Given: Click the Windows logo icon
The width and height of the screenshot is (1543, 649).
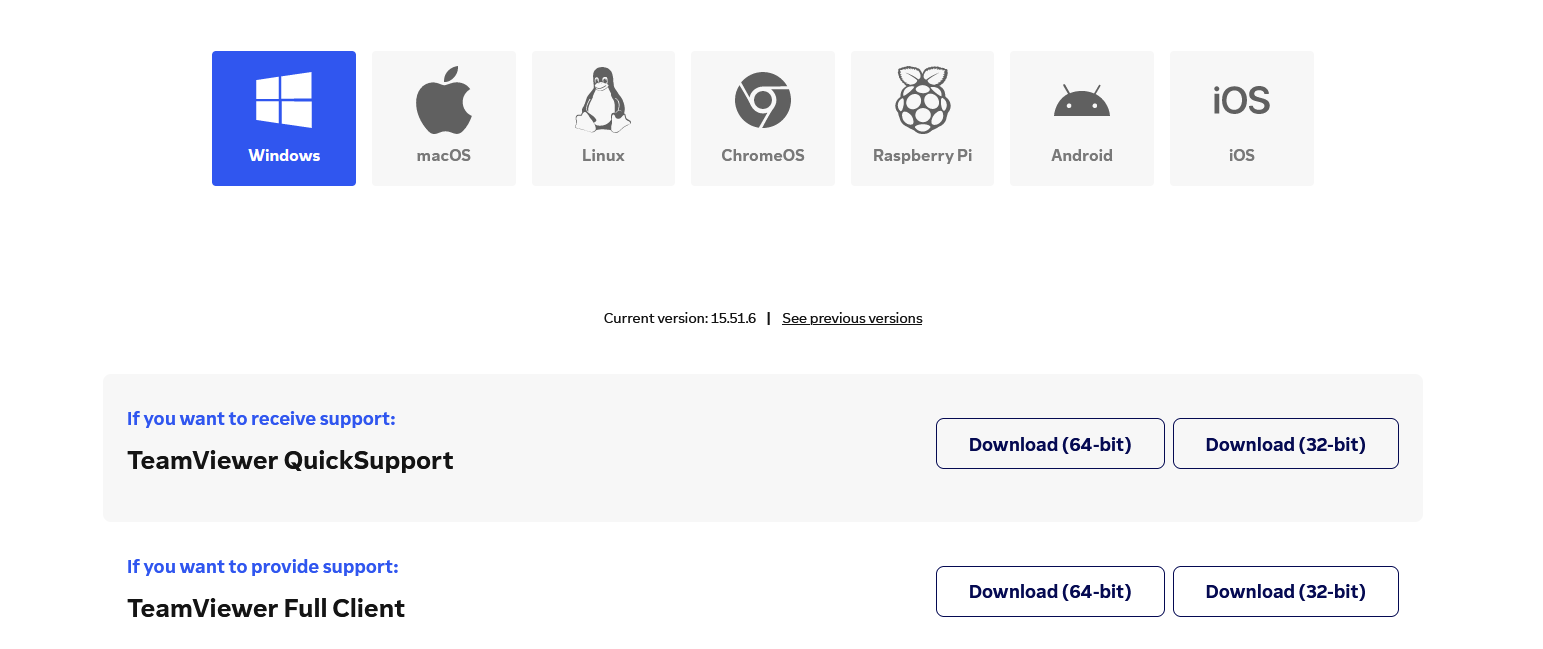Looking at the screenshot, I should click(x=284, y=100).
